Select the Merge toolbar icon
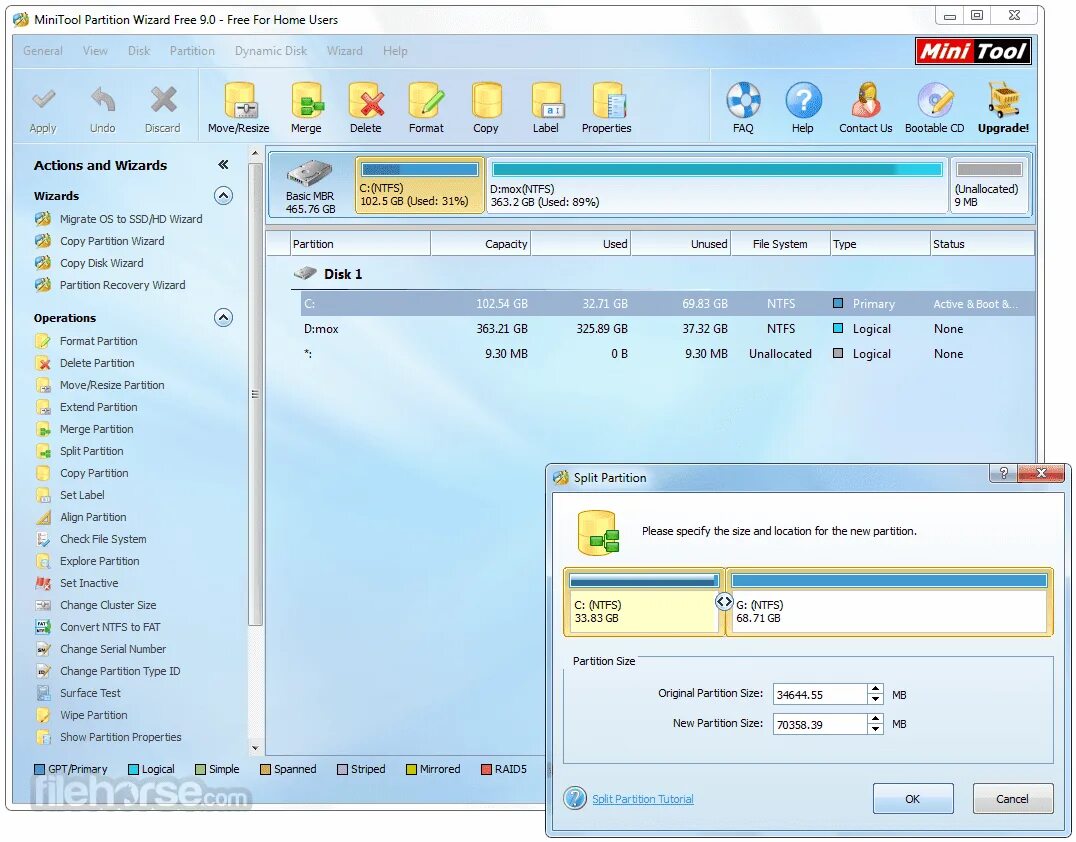This screenshot has height=842, width=1076. (306, 108)
